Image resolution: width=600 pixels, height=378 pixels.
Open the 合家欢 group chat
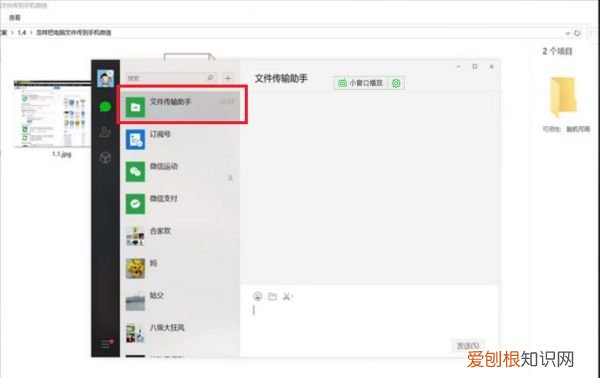pos(180,236)
